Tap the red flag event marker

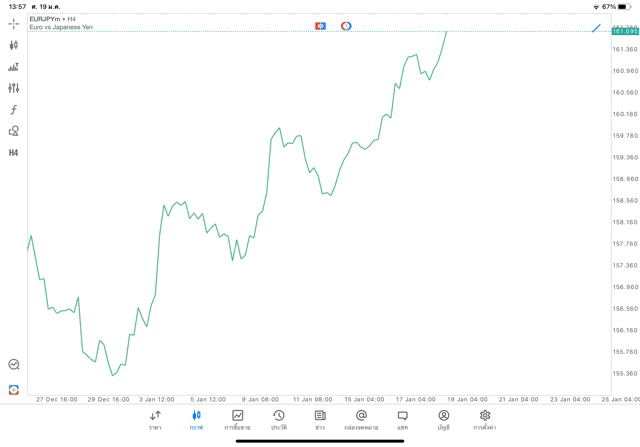click(320, 26)
